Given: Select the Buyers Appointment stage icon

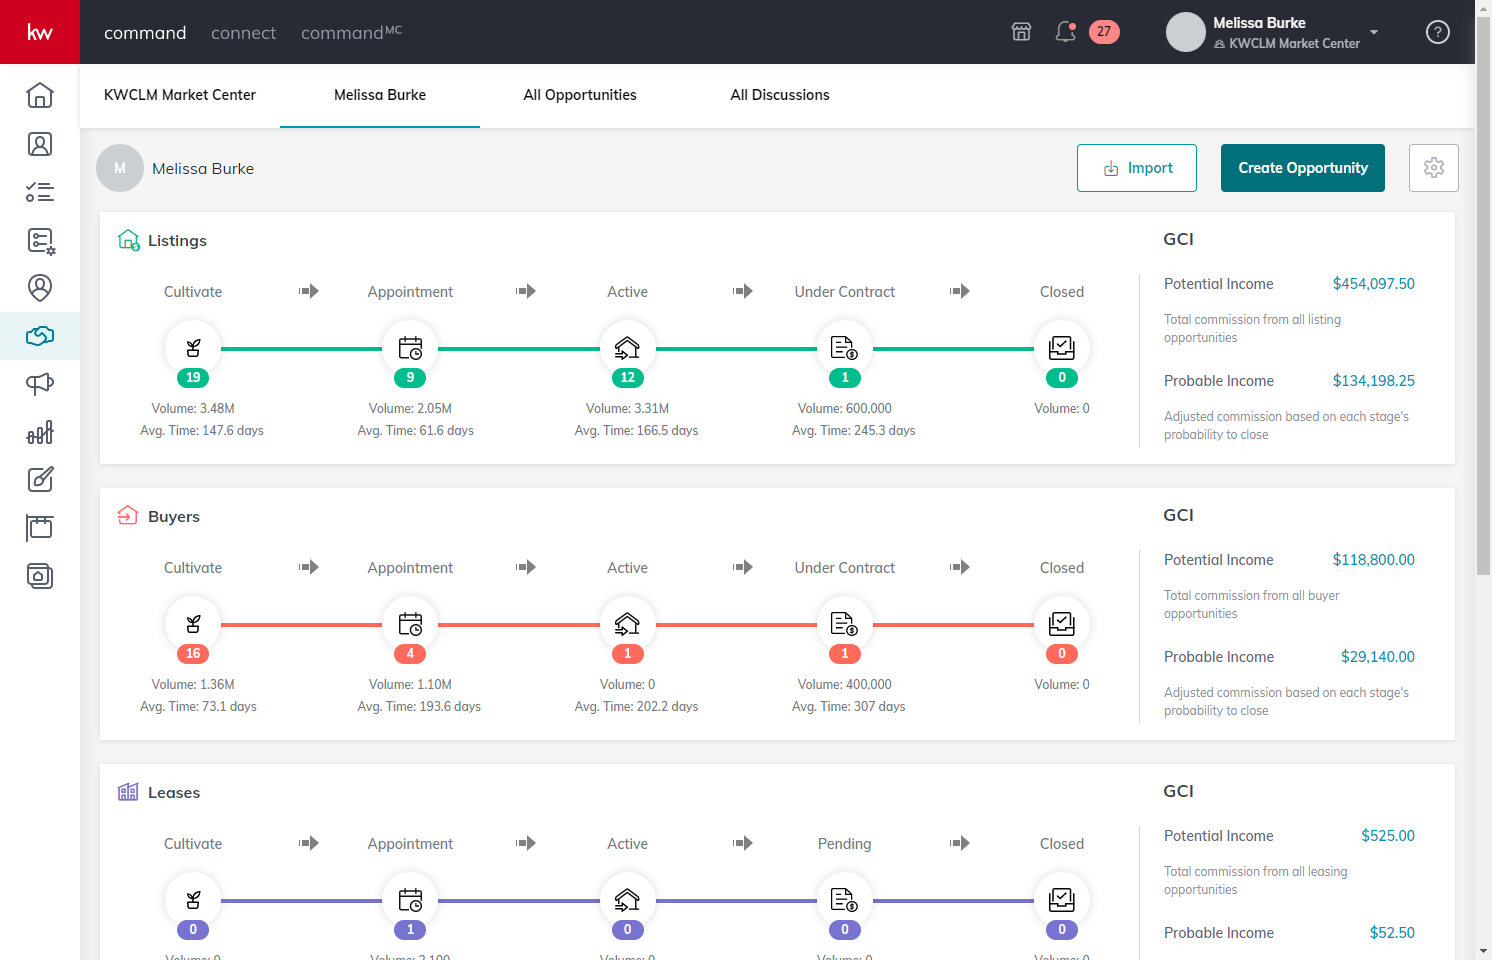Looking at the screenshot, I should (x=410, y=624).
